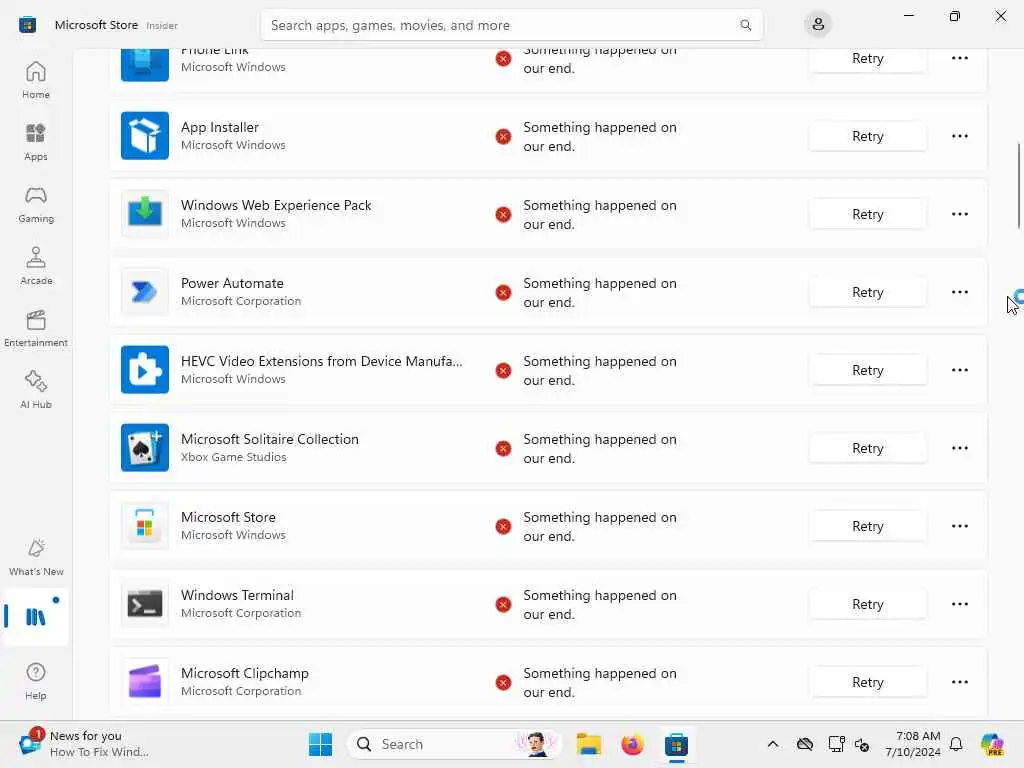Image resolution: width=1024 pixels, height=768 pixels.
Task: Open the clock and date flyout
Action: pyautogui.click(x=913, y=744)
